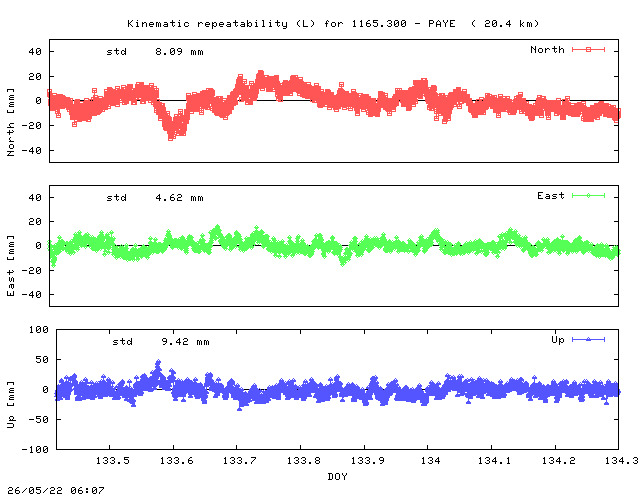Viewport: 640px width, 496px height.
Task: Click the green East legend marker sample
Action: coord(588,196)
